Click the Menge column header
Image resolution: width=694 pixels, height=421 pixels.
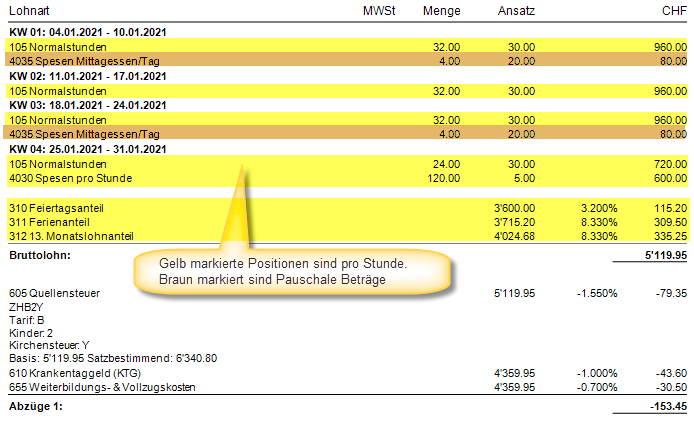441,10
